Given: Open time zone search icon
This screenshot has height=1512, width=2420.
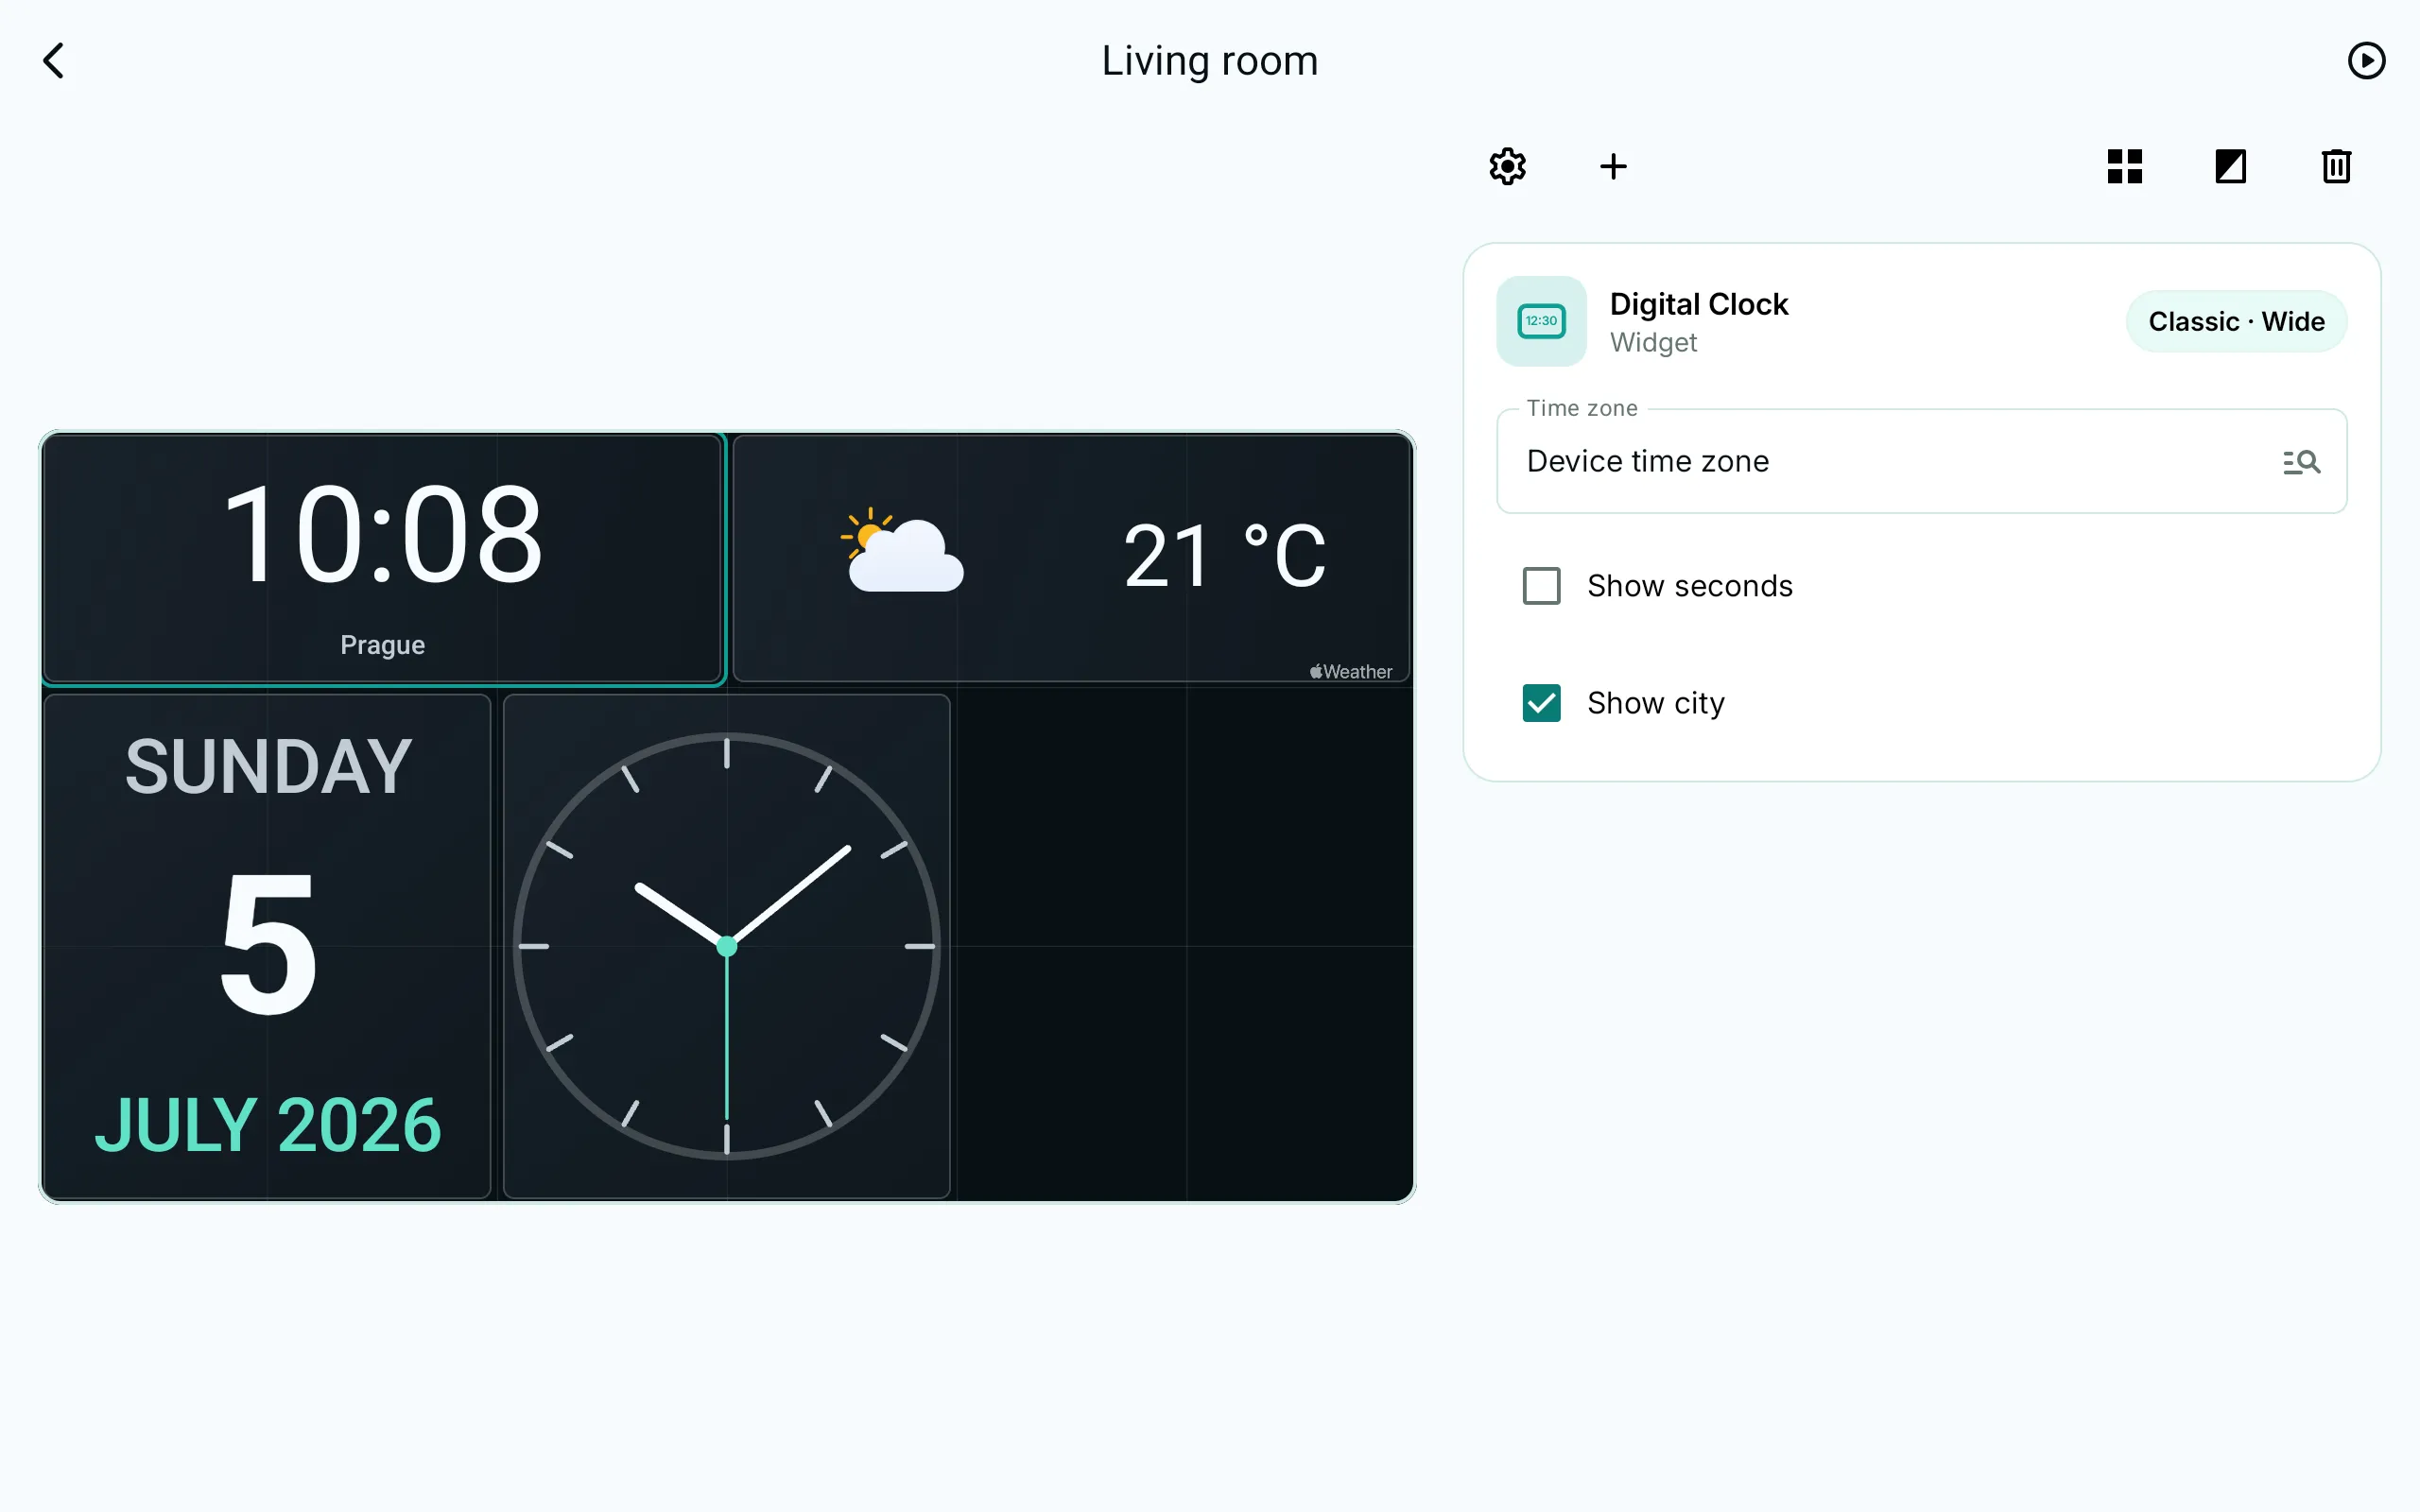Looking at the screenshot, I should pos(2301,462).
